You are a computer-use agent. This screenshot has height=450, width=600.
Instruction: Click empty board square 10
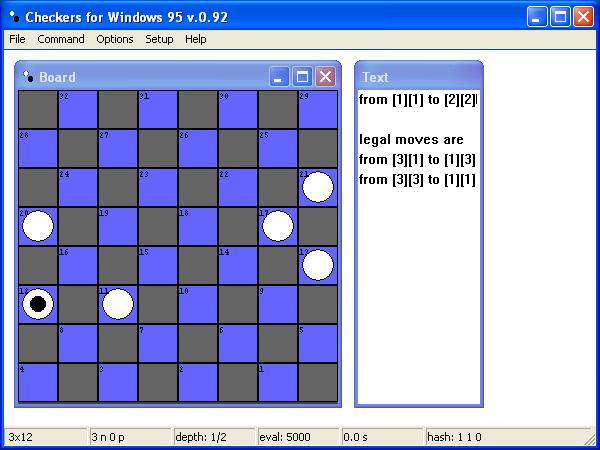198,305
